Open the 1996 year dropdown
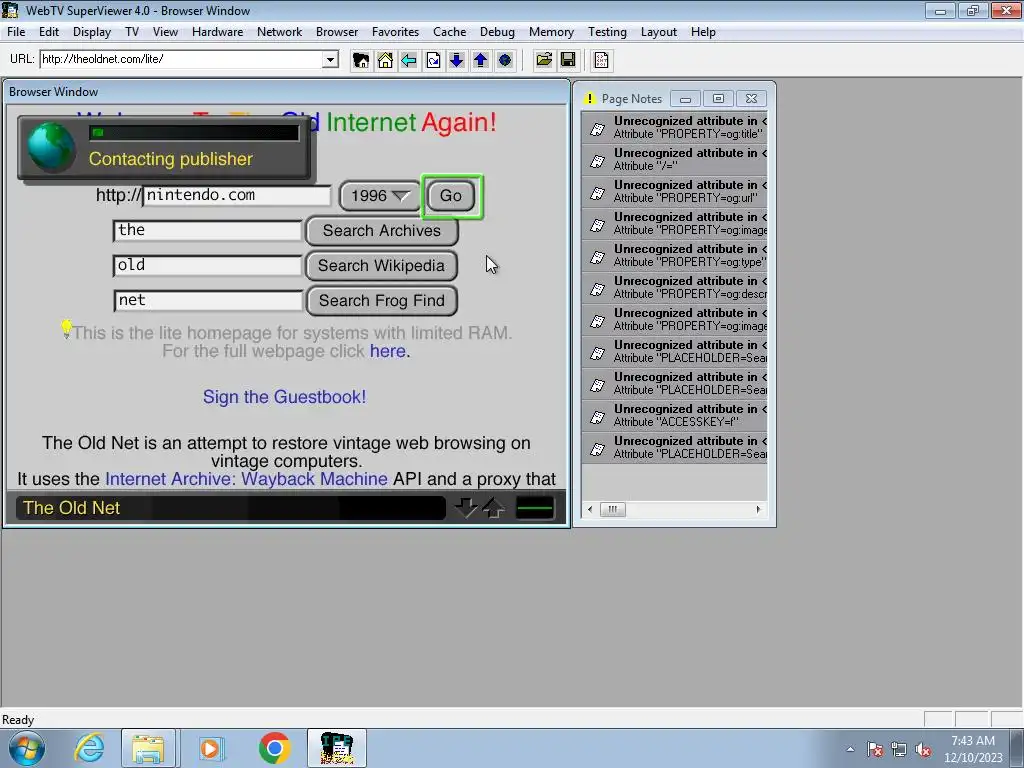 click(x=380, y=196)
